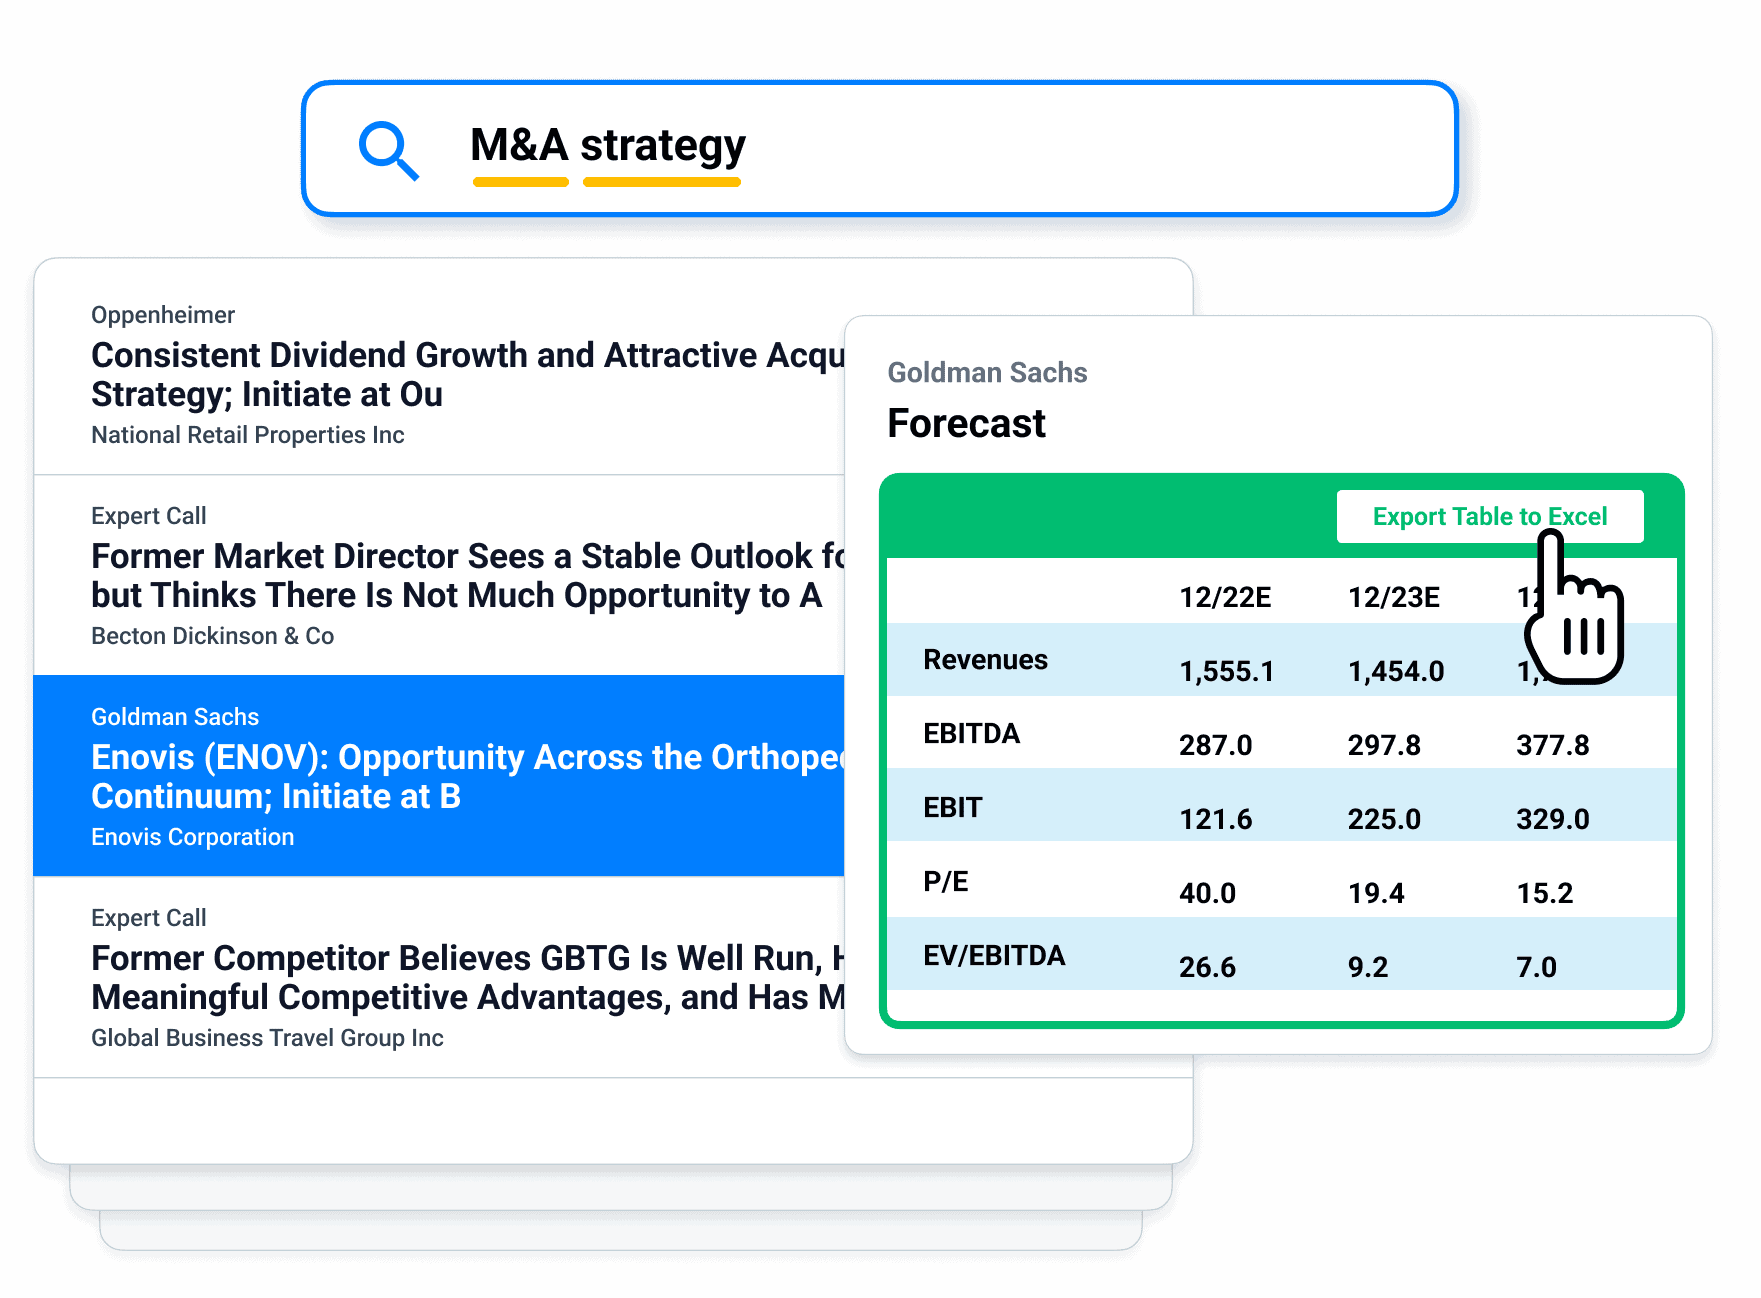Select P/E value 19.4
Screen dimensions: 1761x1298
(x=1376, y=893)
